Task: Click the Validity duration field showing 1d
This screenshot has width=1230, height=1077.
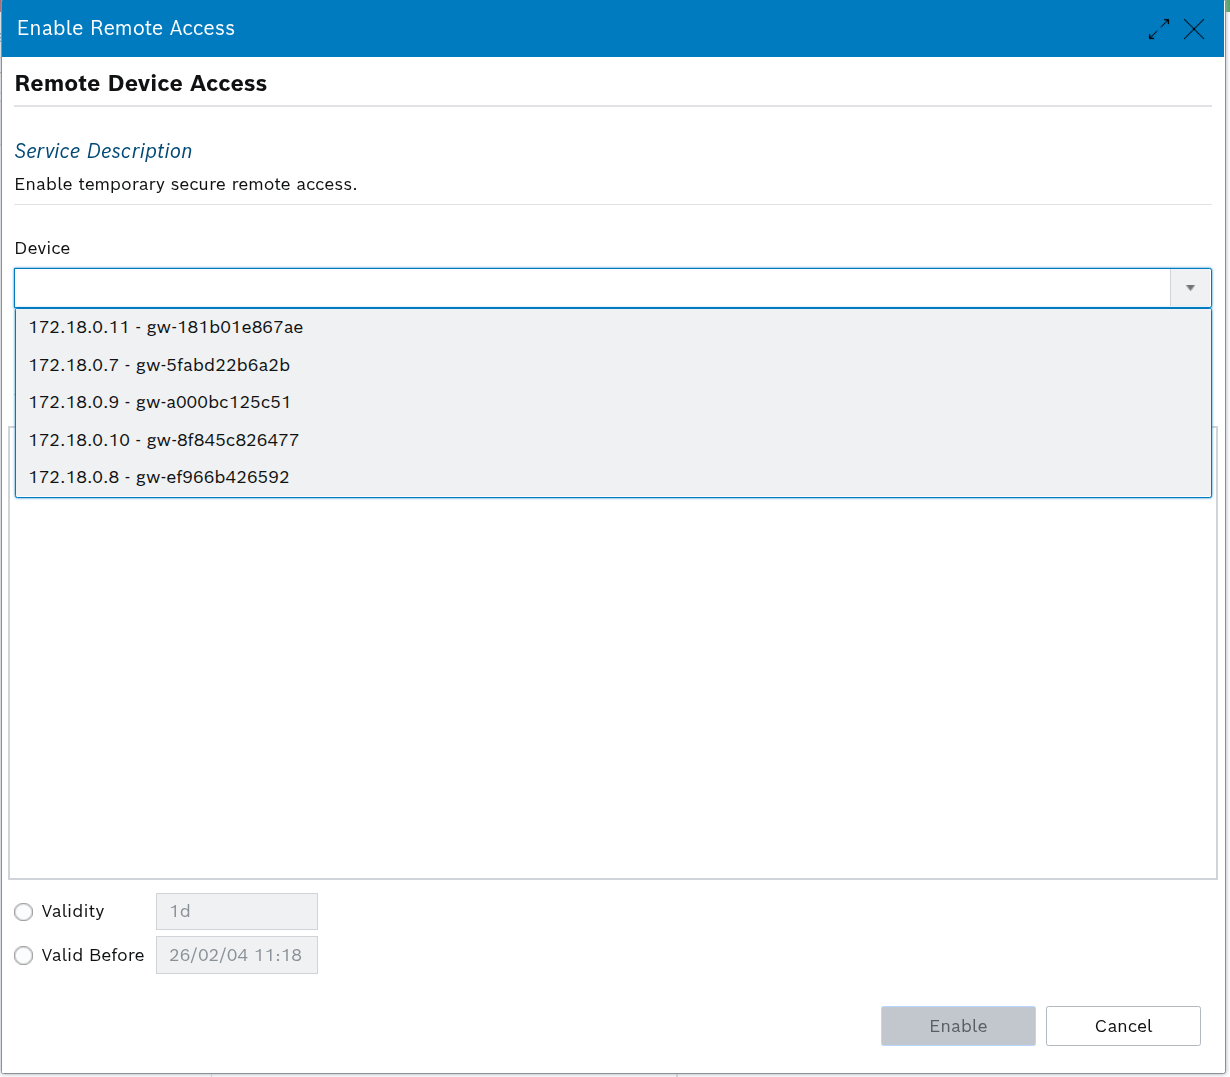Action: tap(237, 911)
